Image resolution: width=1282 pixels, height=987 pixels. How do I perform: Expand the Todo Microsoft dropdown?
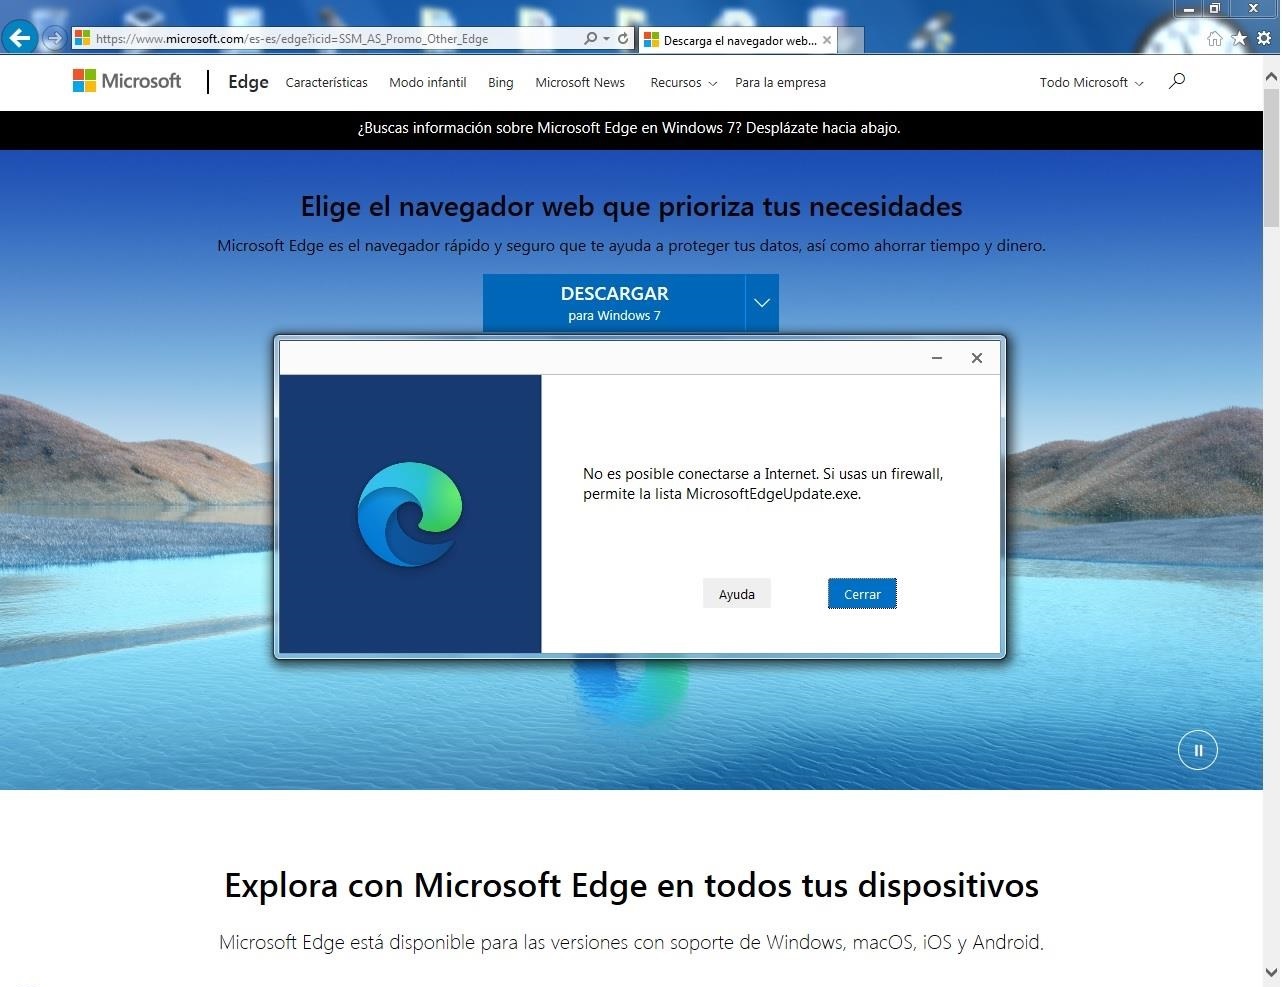point(1091,83)
